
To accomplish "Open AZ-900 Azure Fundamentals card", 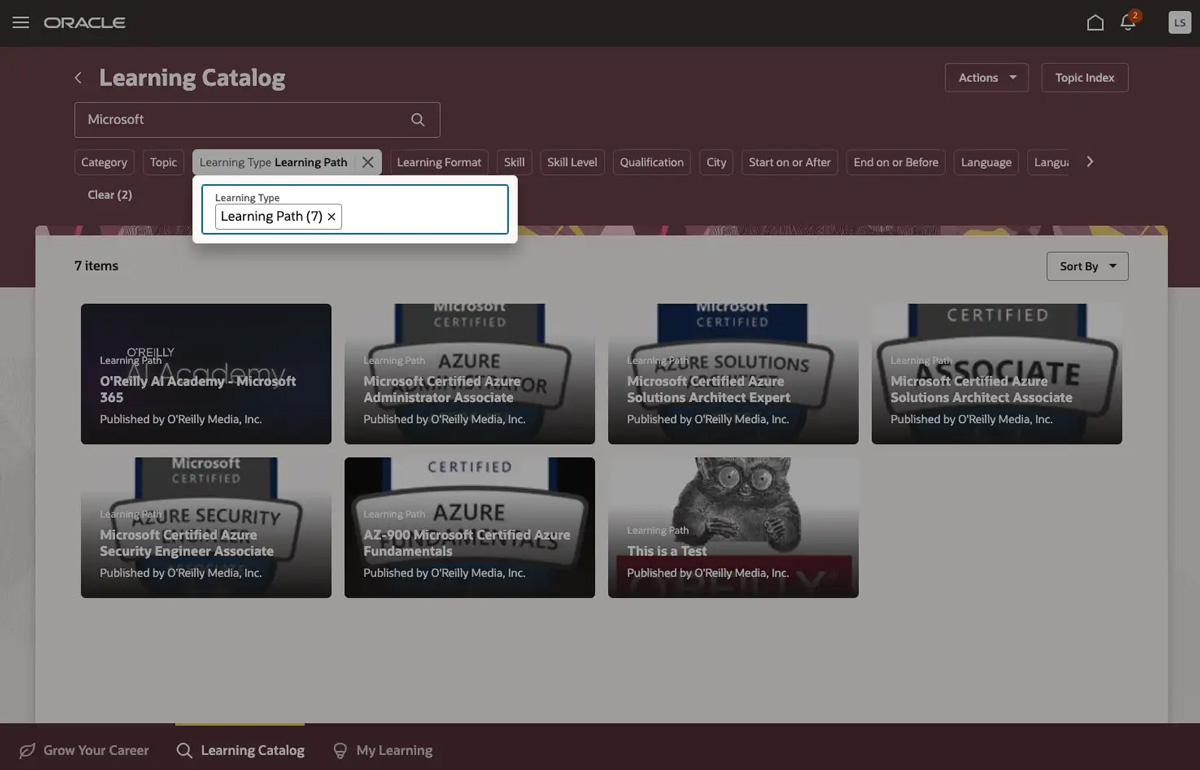I will coord(470,528).
